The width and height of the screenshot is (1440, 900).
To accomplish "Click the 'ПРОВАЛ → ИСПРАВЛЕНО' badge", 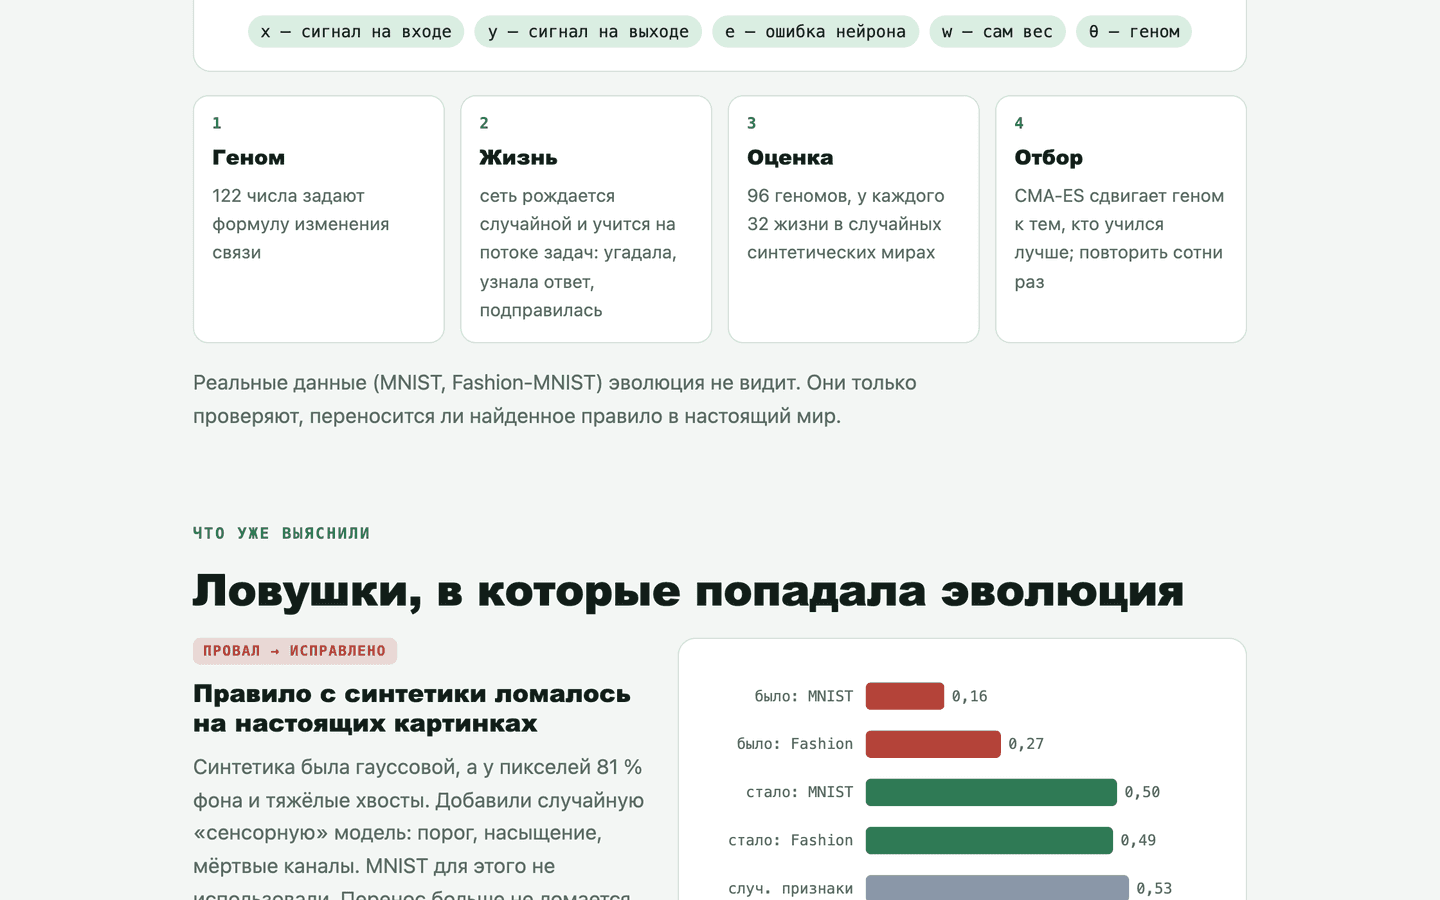I will point(295,651).
